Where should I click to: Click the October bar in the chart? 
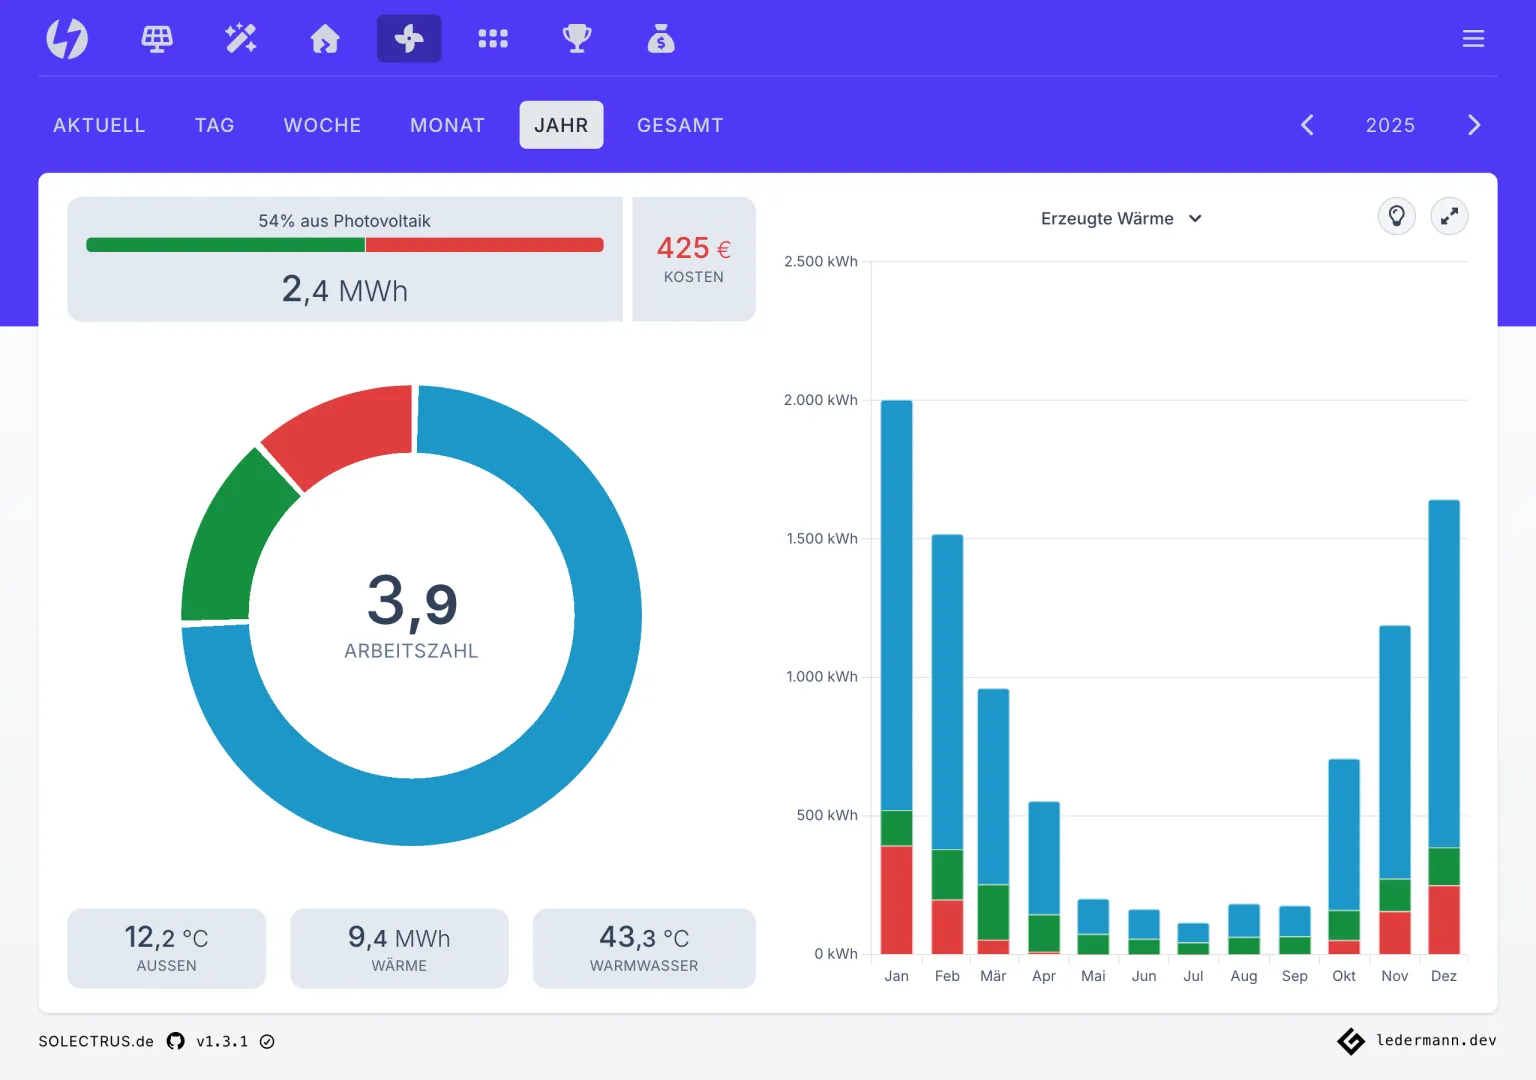[x=1344, y=856]
